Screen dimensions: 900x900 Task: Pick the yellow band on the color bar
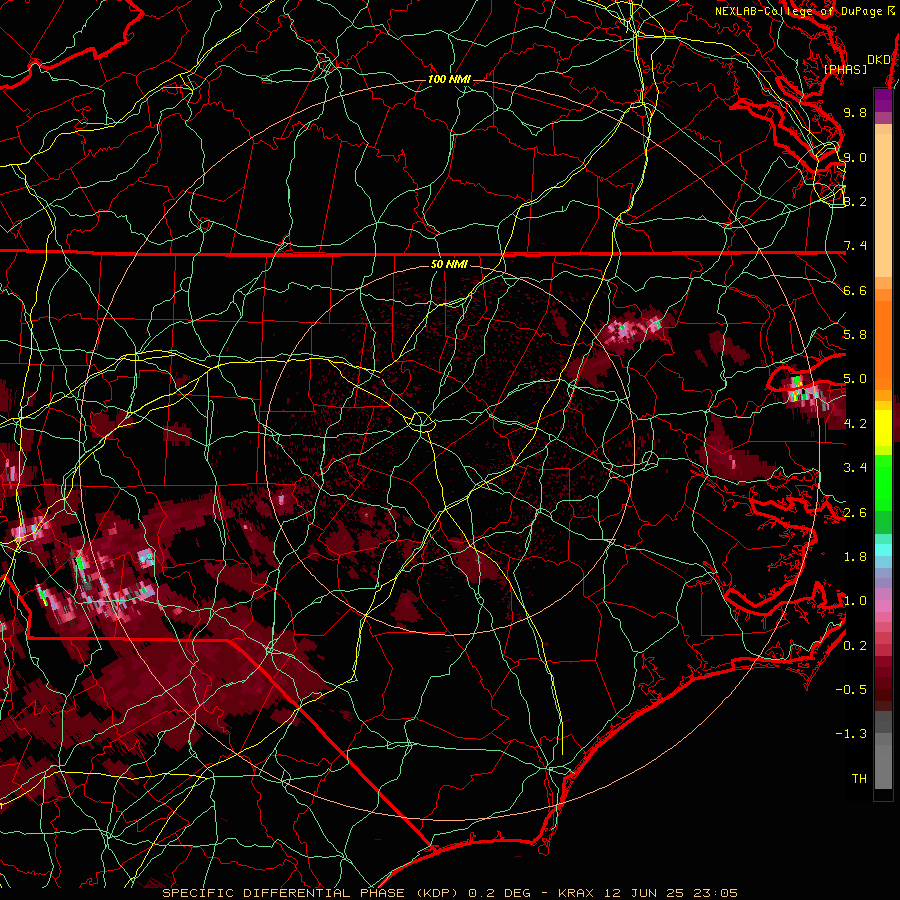tap(883, 428)
